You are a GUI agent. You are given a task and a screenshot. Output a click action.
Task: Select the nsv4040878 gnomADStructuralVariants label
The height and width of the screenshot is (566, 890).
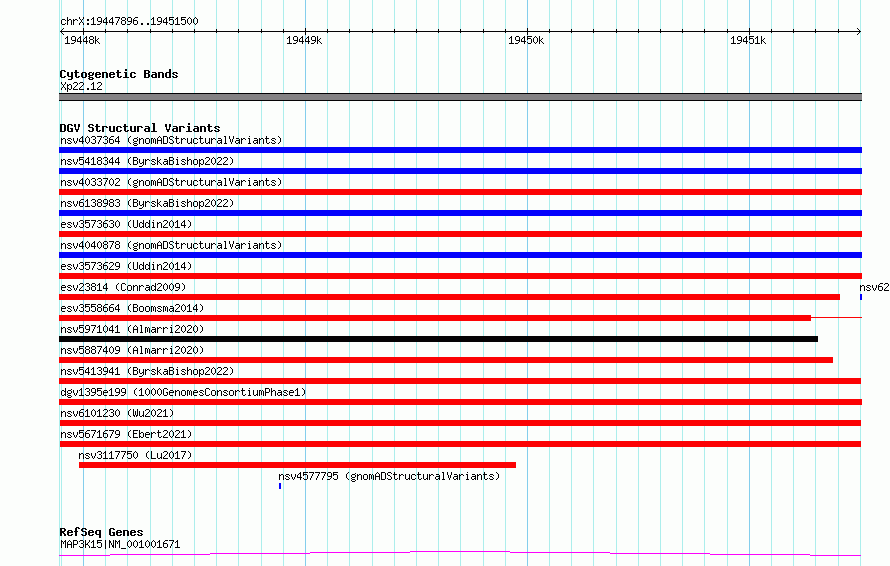pos(171,245)
